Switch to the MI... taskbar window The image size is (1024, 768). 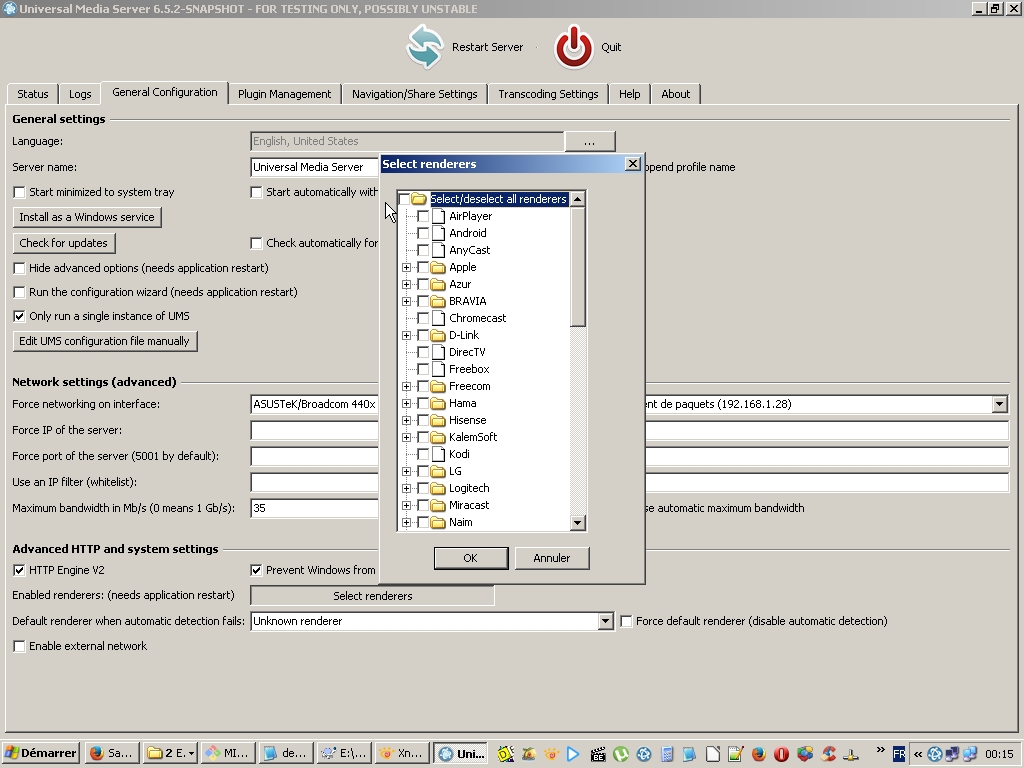click(229, 753)
